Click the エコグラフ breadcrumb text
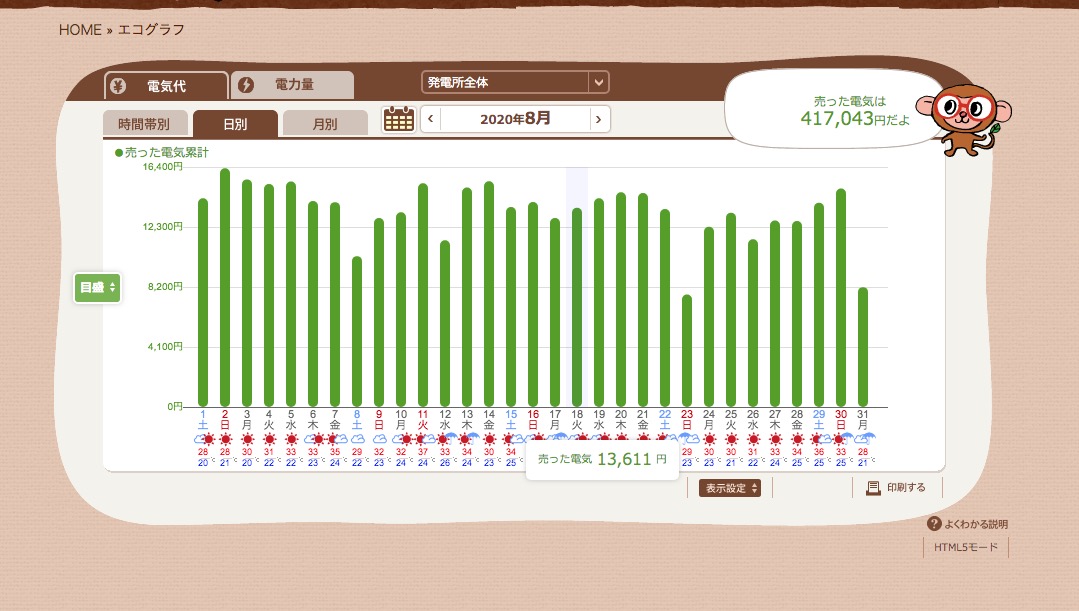The width and height of the screenshot is (1079, 611). coord(151,30)
